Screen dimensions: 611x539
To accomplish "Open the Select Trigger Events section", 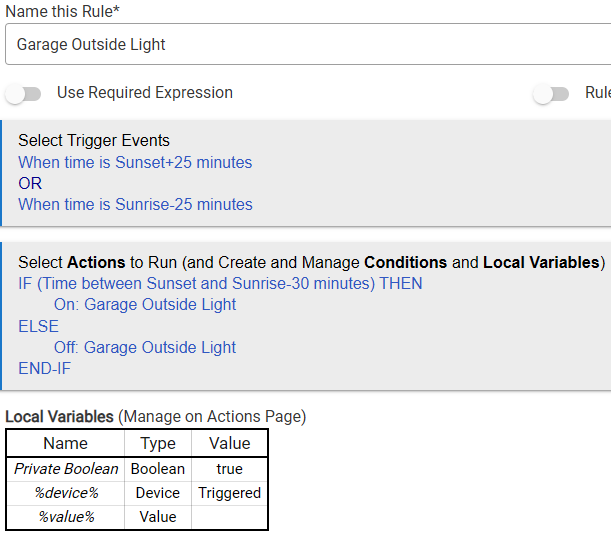I will click(x=94, y=141).
